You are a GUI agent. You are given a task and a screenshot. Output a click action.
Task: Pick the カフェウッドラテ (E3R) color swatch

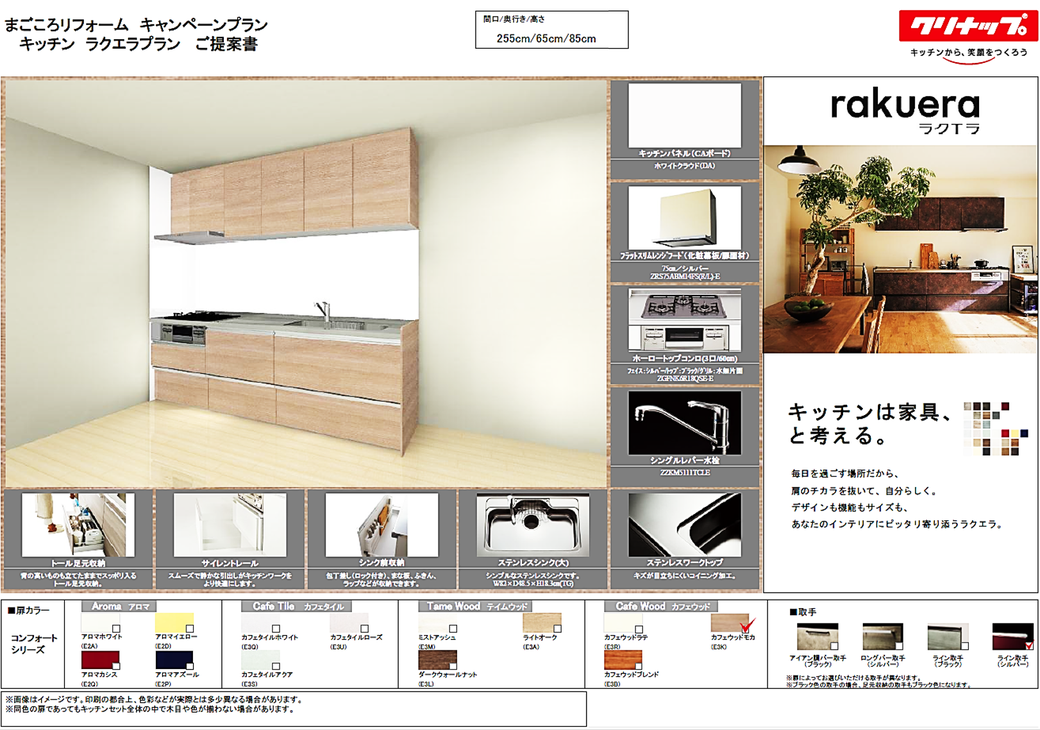point(623,623)
